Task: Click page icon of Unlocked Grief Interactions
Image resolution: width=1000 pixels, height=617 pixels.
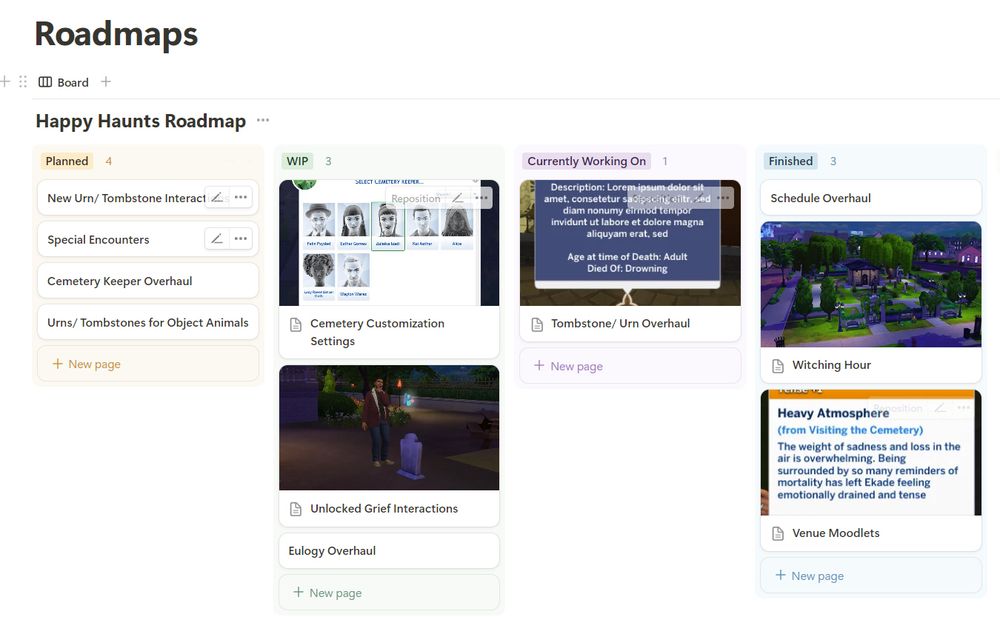Action: coord(296,509)
